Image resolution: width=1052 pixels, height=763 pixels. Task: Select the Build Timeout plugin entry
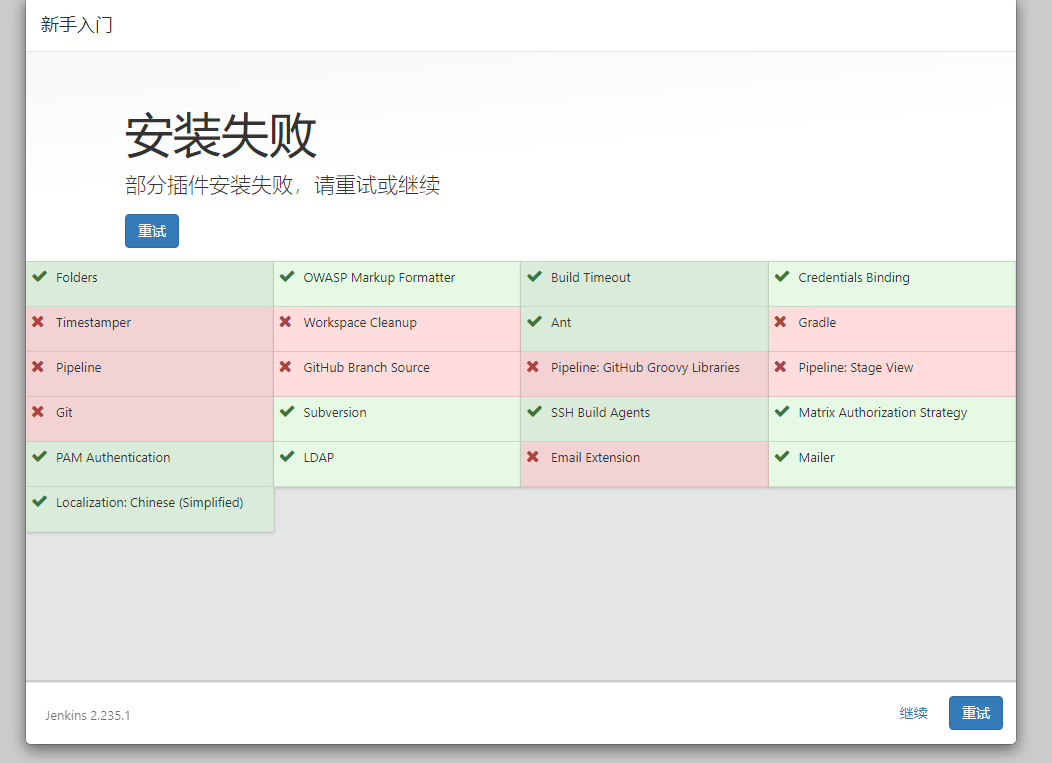644,283
